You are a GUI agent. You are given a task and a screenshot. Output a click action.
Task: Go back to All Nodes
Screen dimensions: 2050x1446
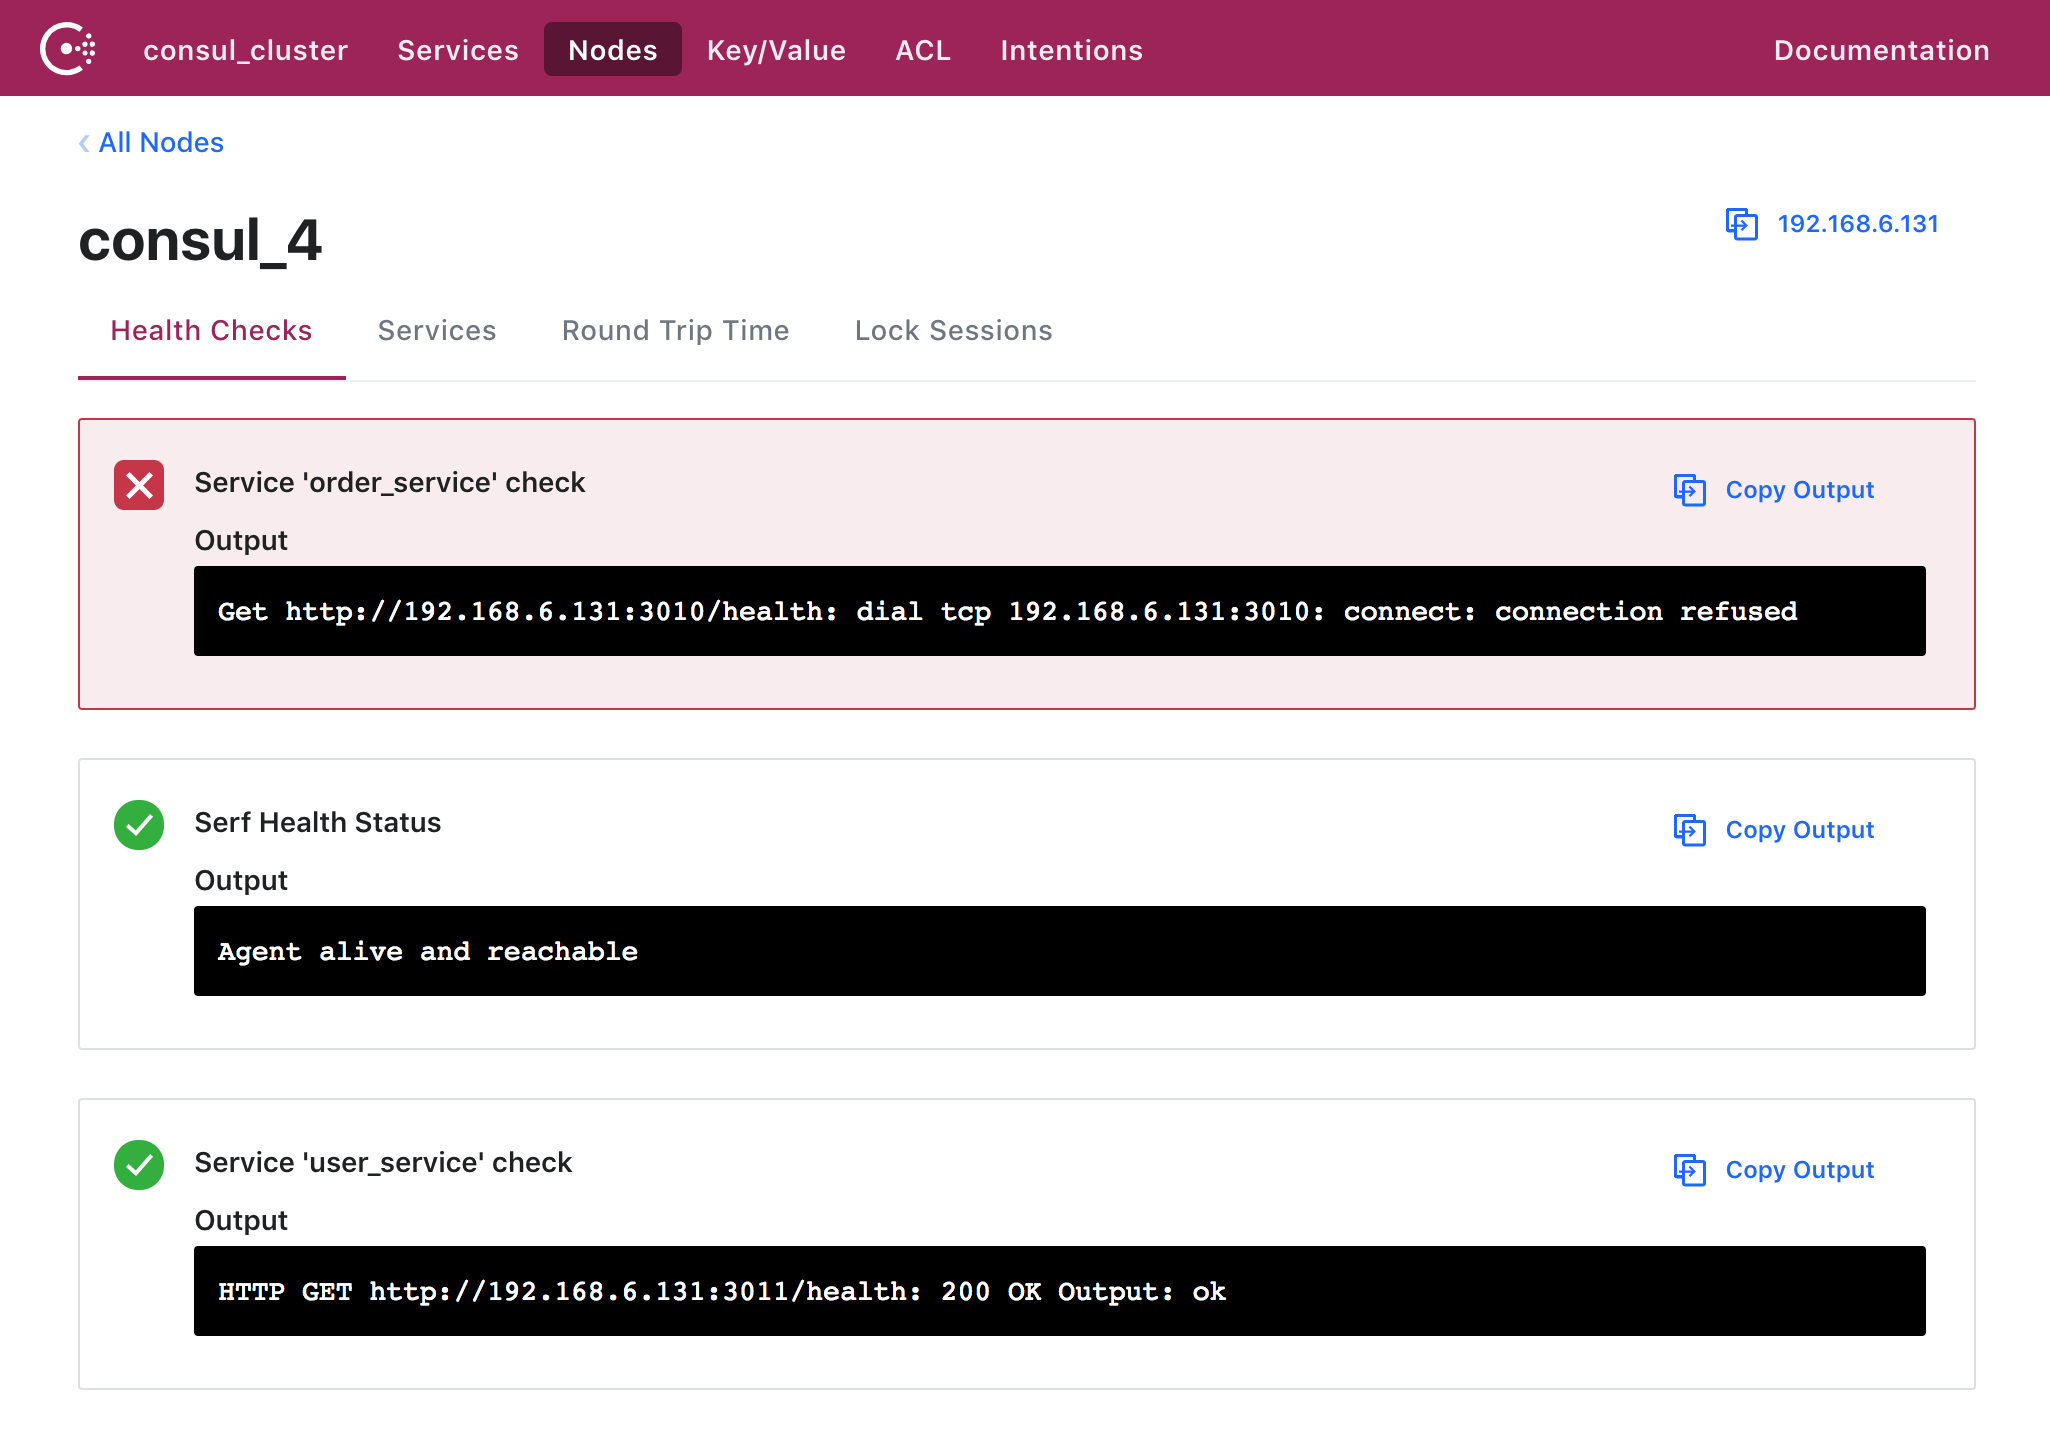click(x=161, y=143)
